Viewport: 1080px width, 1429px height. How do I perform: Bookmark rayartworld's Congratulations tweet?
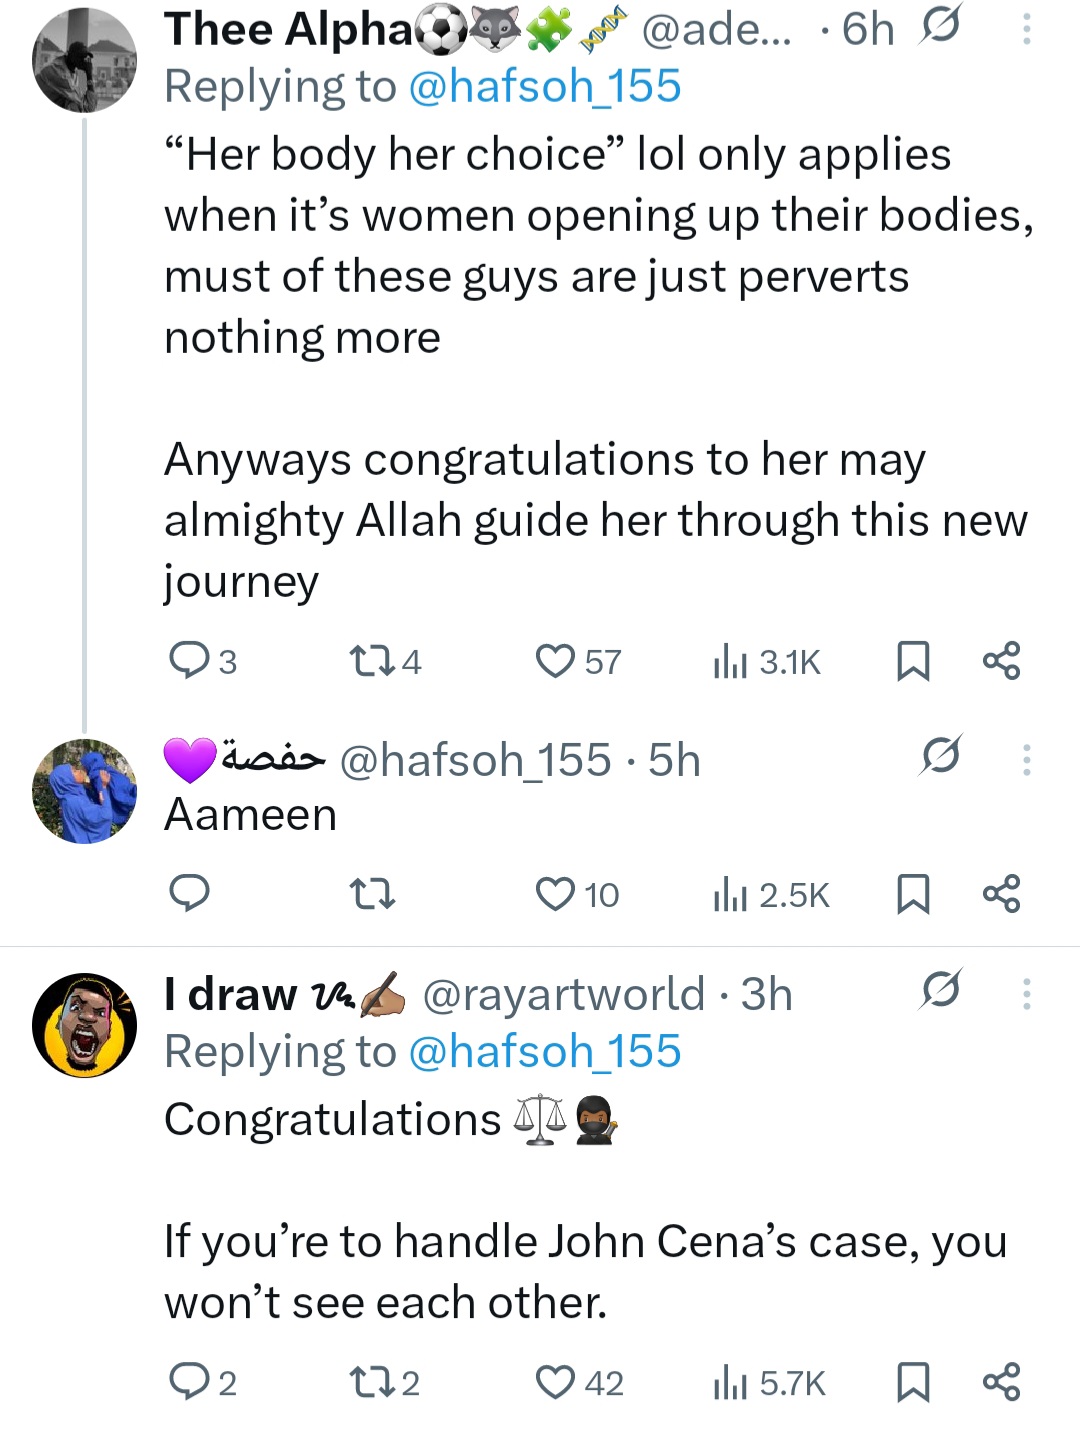coord(913,1382)
